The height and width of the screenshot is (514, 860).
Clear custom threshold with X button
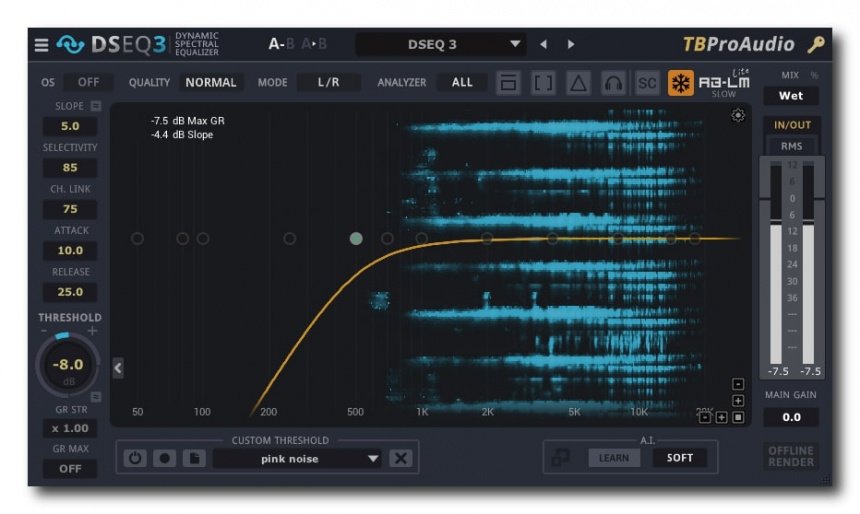click(x=401, y=458)
